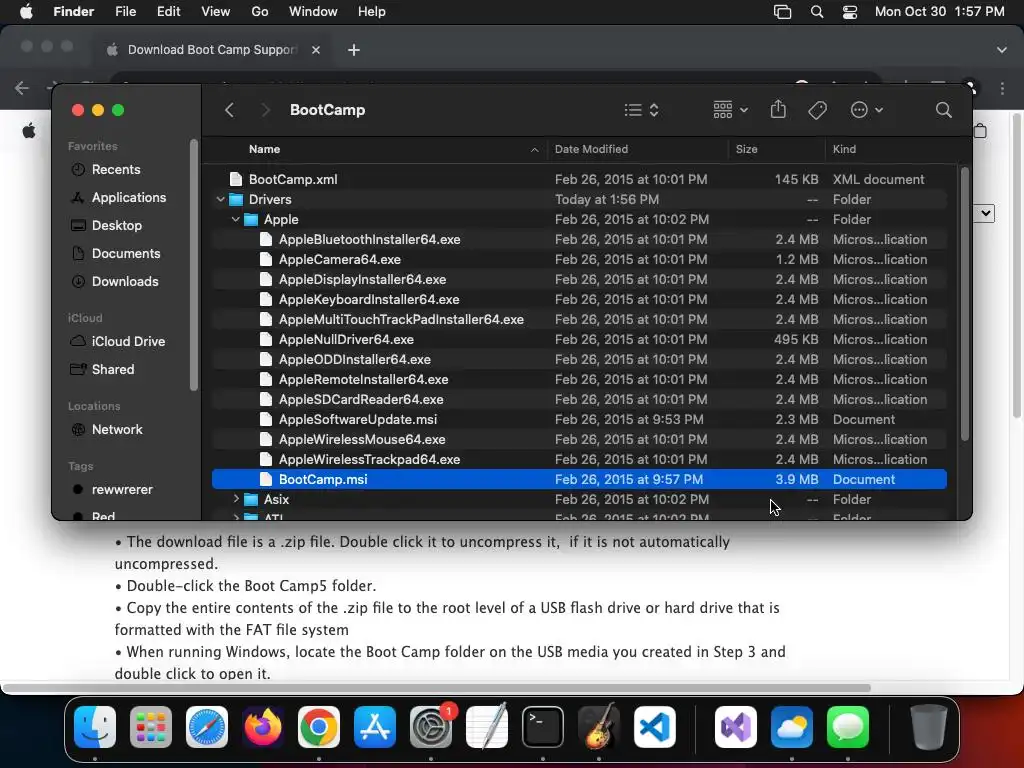Viewport: 1024px width, 768px height.
Task: Open the Action ellipsis menu in Finder
Action: point(867,110)
